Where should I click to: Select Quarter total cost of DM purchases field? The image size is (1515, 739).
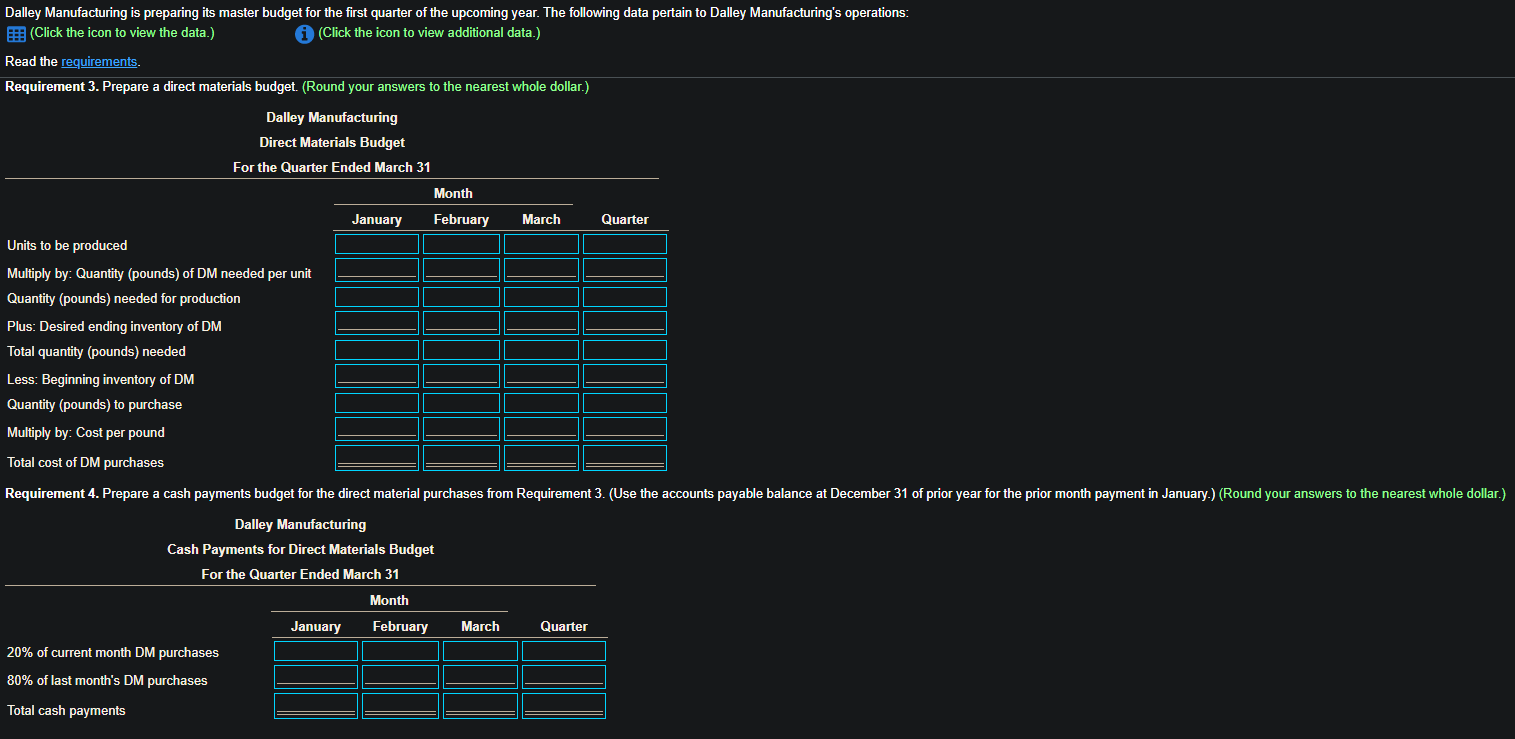click(x=625, y=458)
